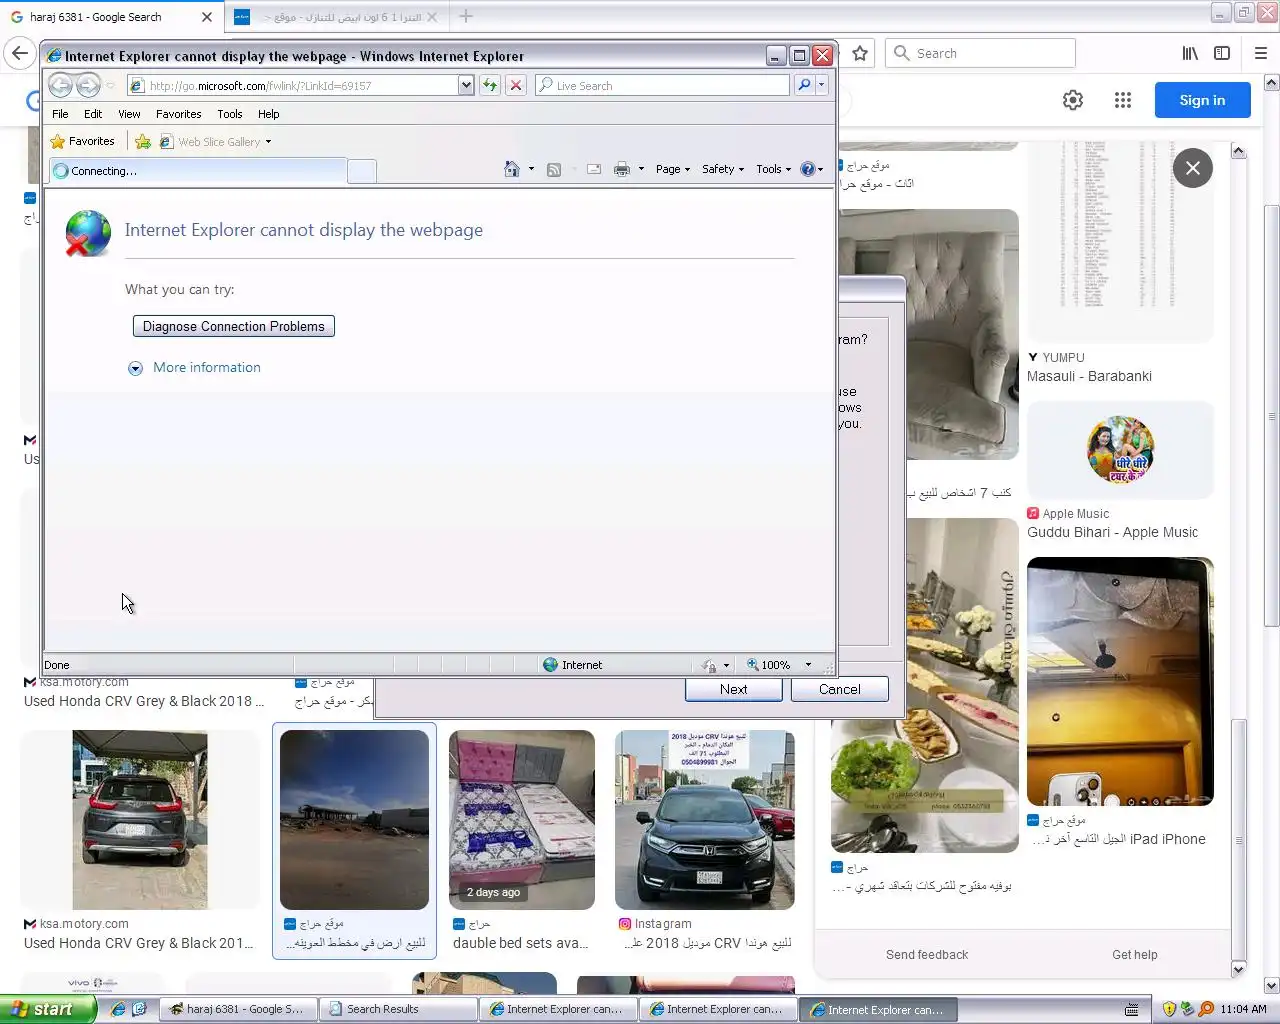Click in the Firefox Search box
Viewport: 1280px width, 1024px height.
[980, 53]
